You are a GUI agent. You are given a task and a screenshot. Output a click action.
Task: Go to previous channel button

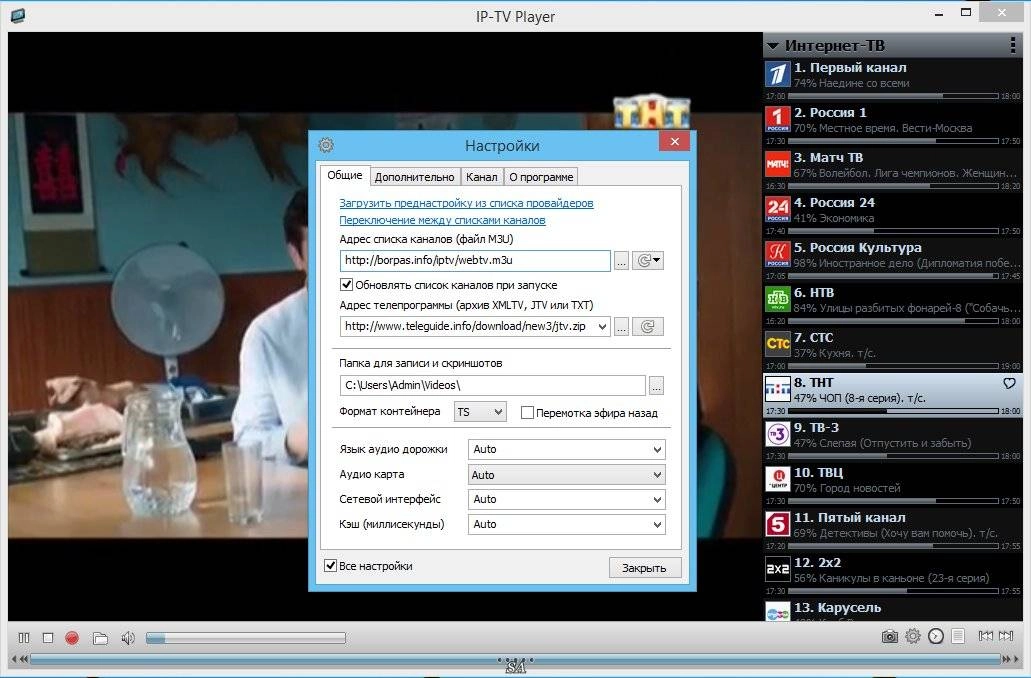click(986, 636)
